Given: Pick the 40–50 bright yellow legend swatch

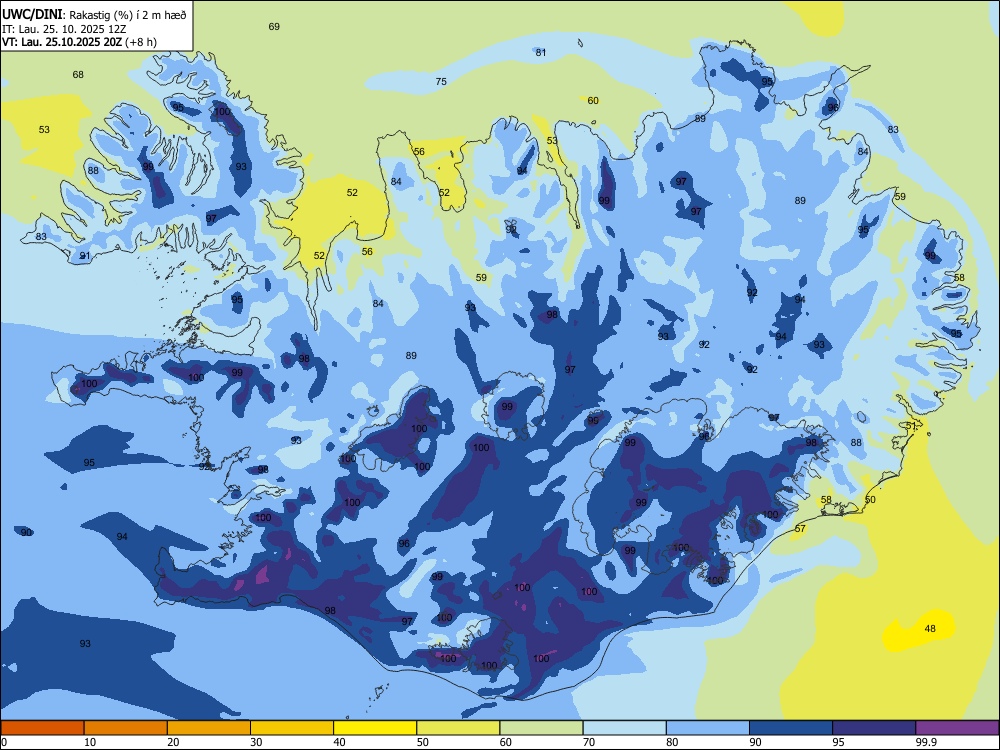Looking at the screenshot, I should (x=375, y=728).
